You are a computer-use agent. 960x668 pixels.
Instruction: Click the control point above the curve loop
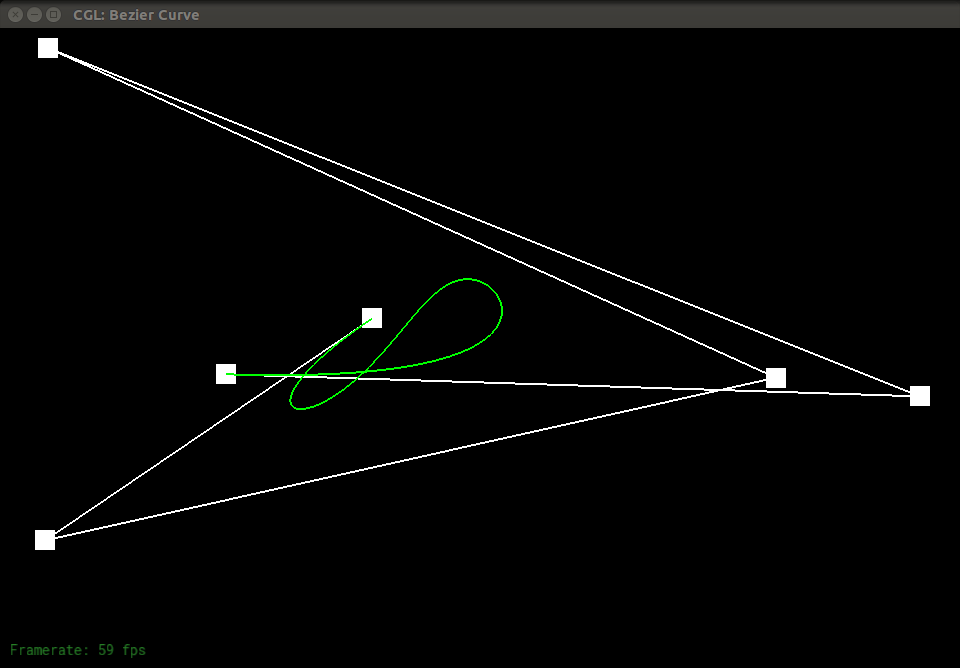tap(372, 318)
